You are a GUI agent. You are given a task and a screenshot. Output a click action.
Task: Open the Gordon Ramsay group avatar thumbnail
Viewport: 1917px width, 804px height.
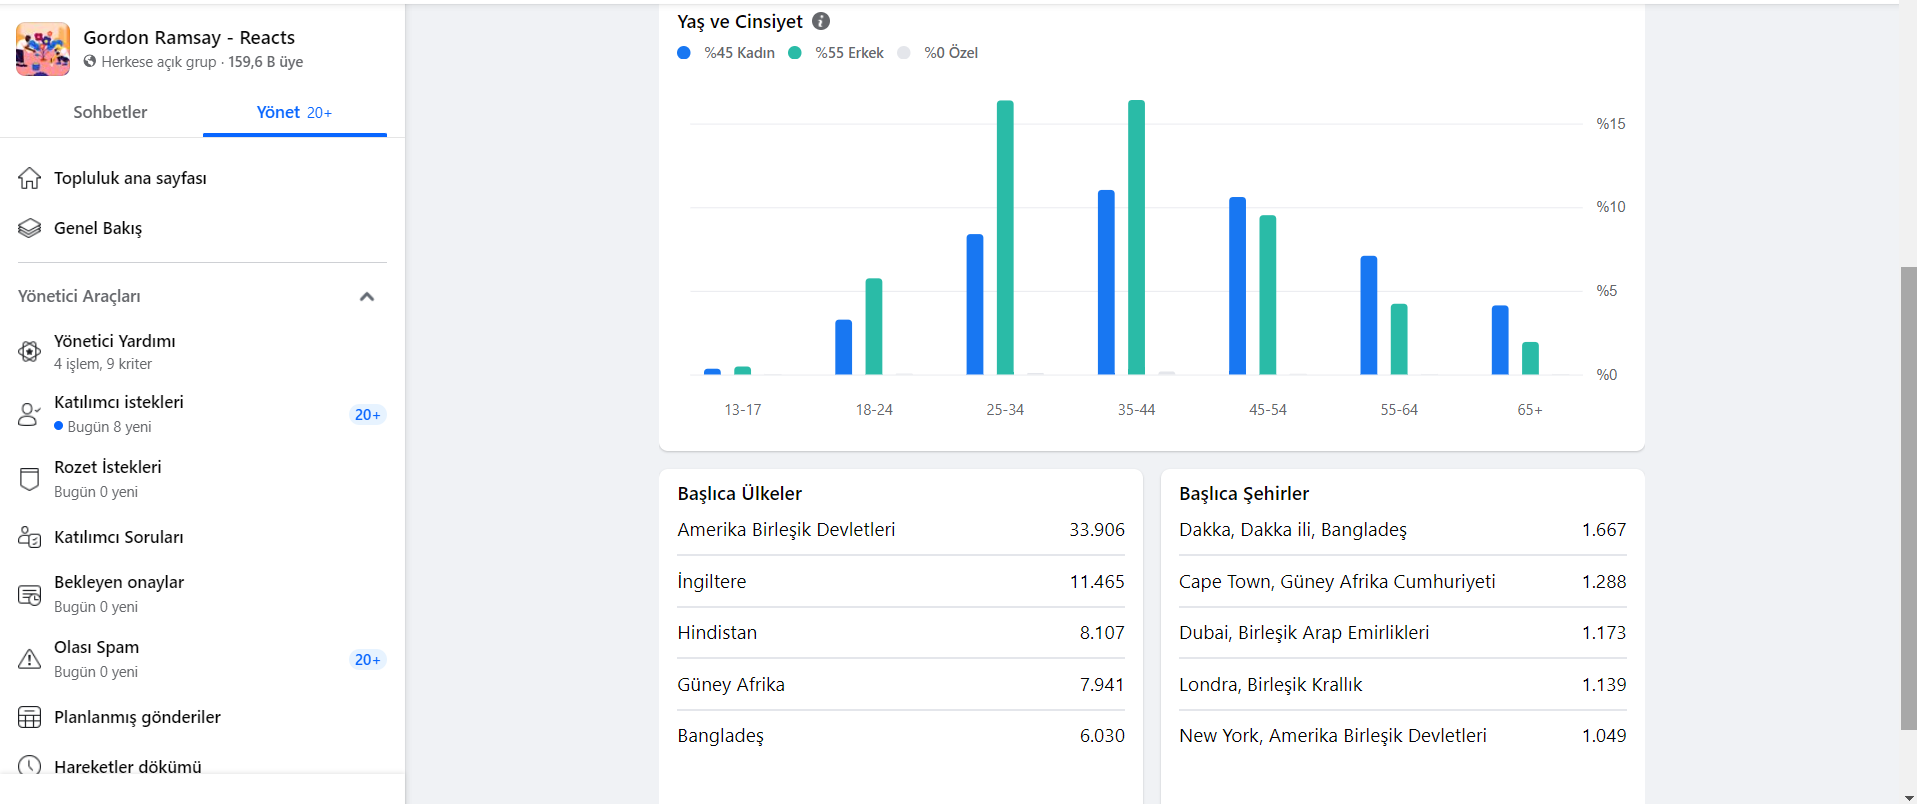pos(43,49)
